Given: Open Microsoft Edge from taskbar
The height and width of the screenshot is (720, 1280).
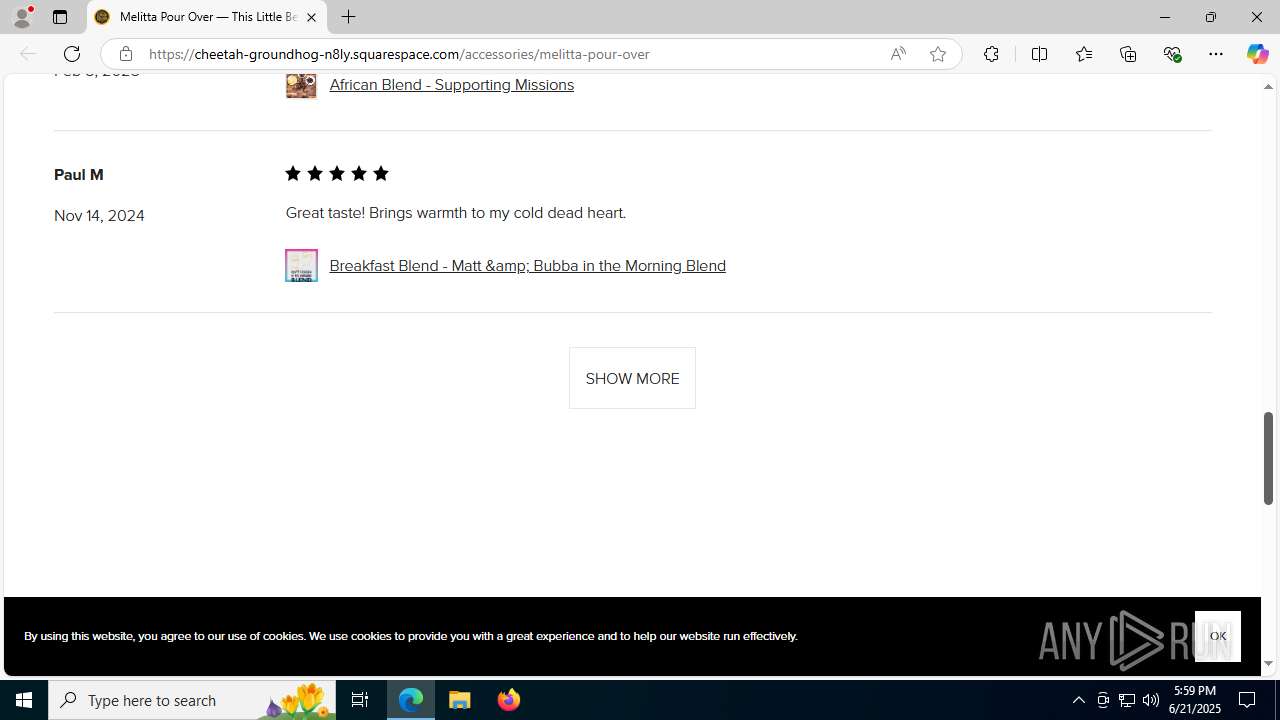Looking at the screenshot, I should (x=411, y=700).
